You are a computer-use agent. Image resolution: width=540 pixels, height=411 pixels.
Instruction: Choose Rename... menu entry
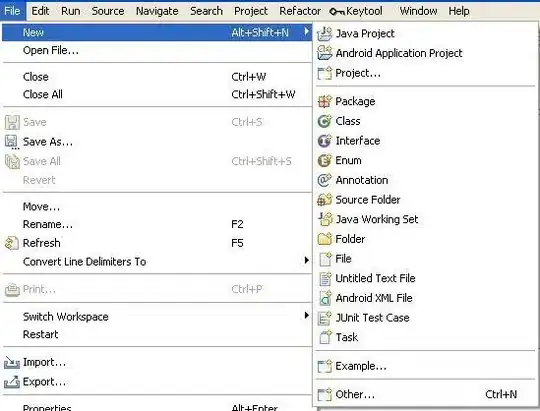coord(157,225)
